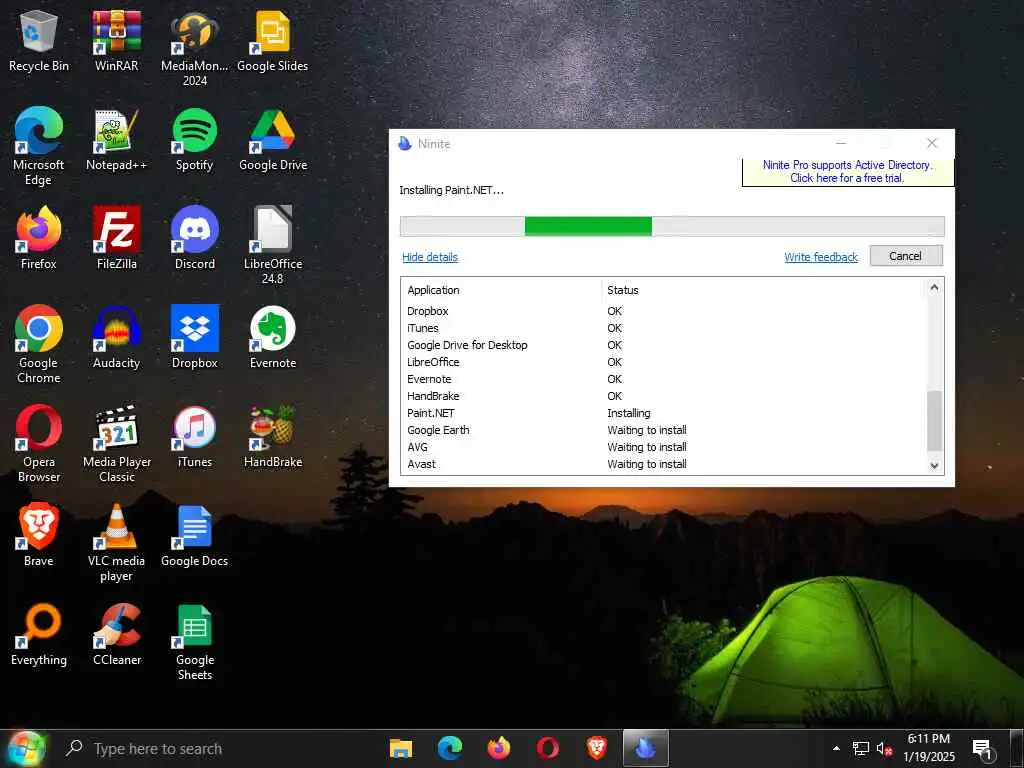This screenshot has width=1024, height=768.
Task: Cancel the Ninite installation
Action: pos(906,256)
